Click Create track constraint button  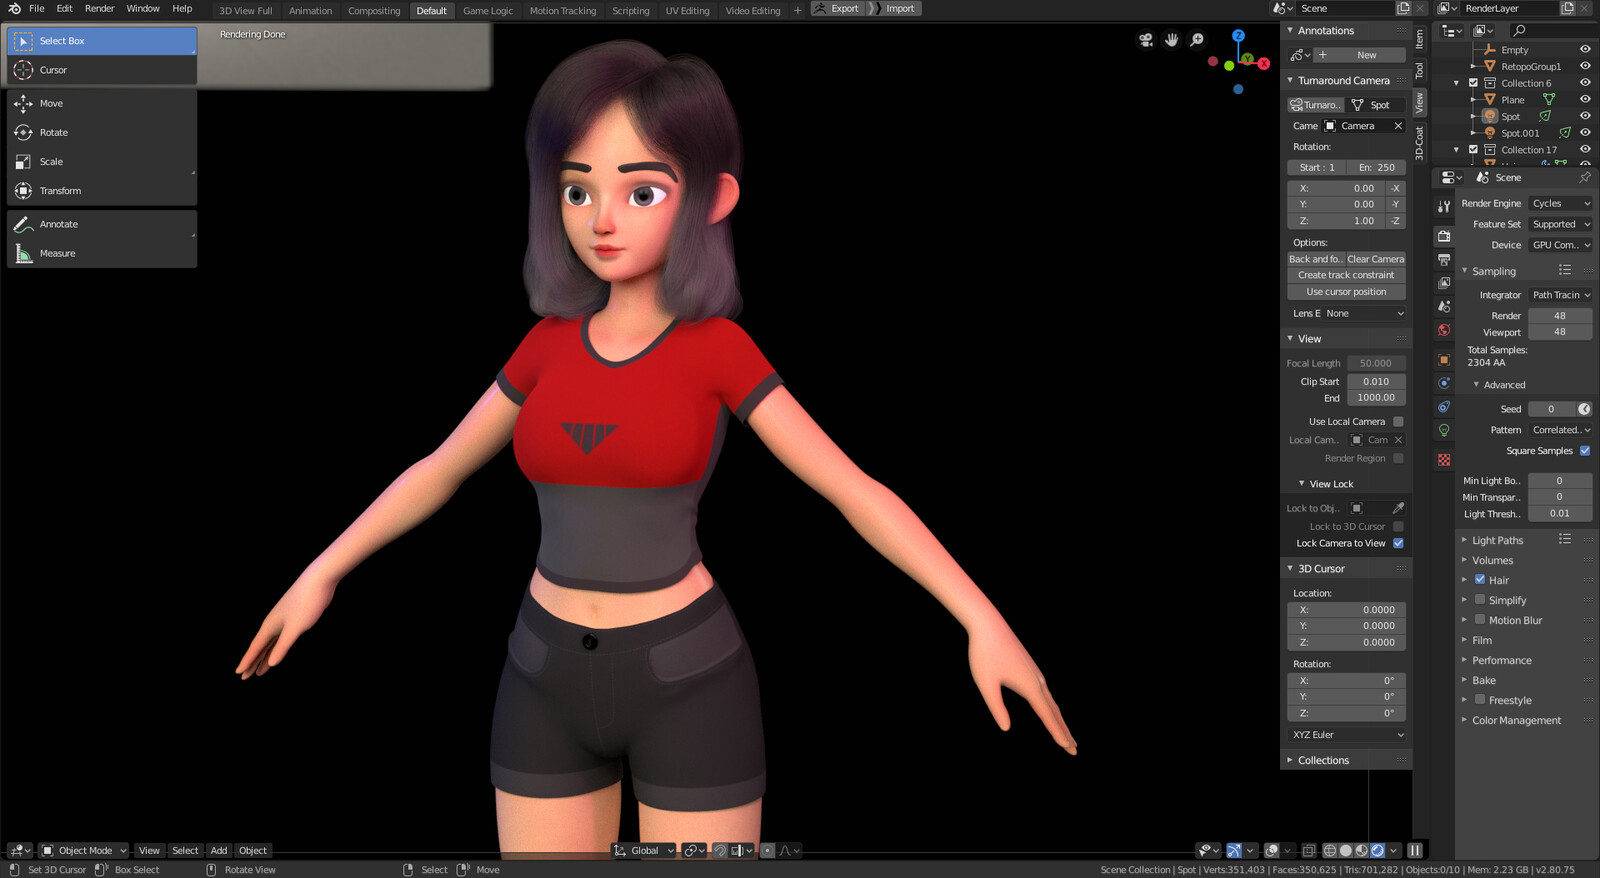tap(1346, 275)
